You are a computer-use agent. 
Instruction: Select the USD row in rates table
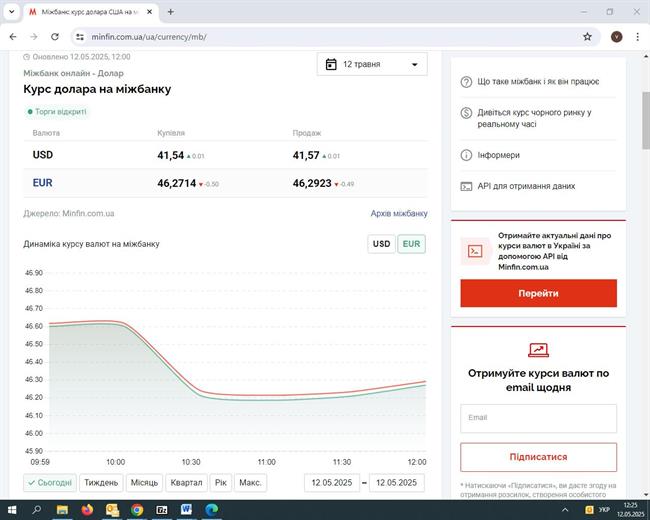225,155
